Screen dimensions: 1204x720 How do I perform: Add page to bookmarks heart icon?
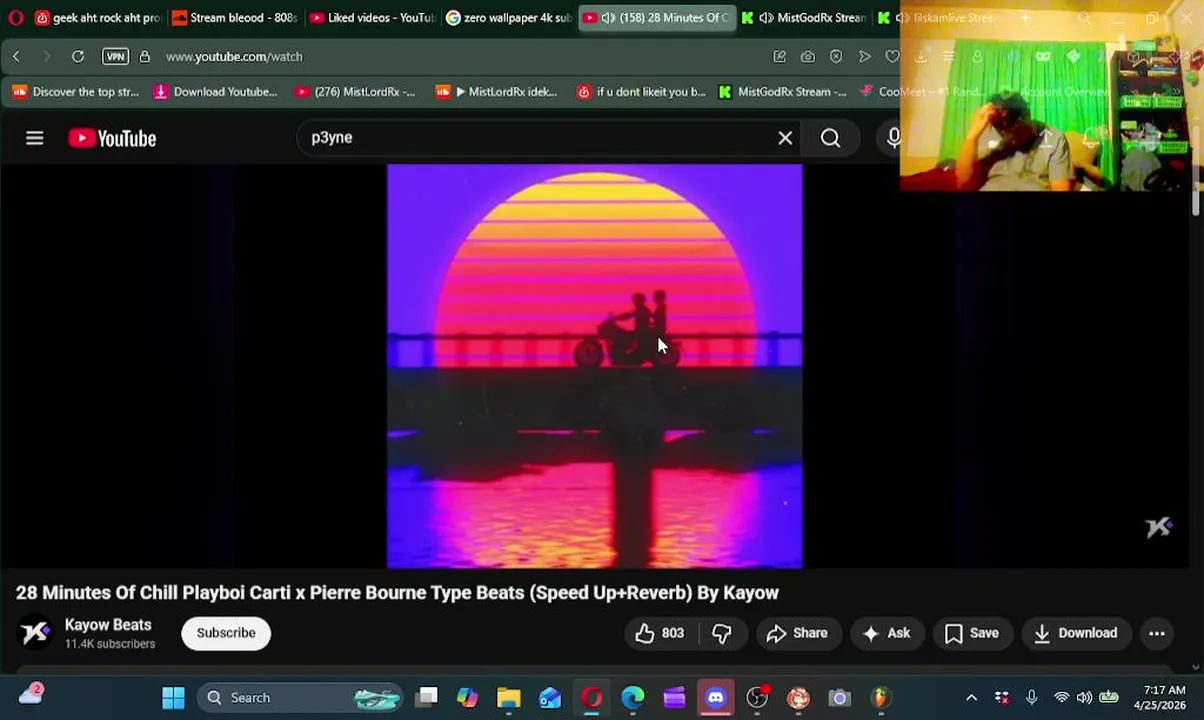[892, 57]
